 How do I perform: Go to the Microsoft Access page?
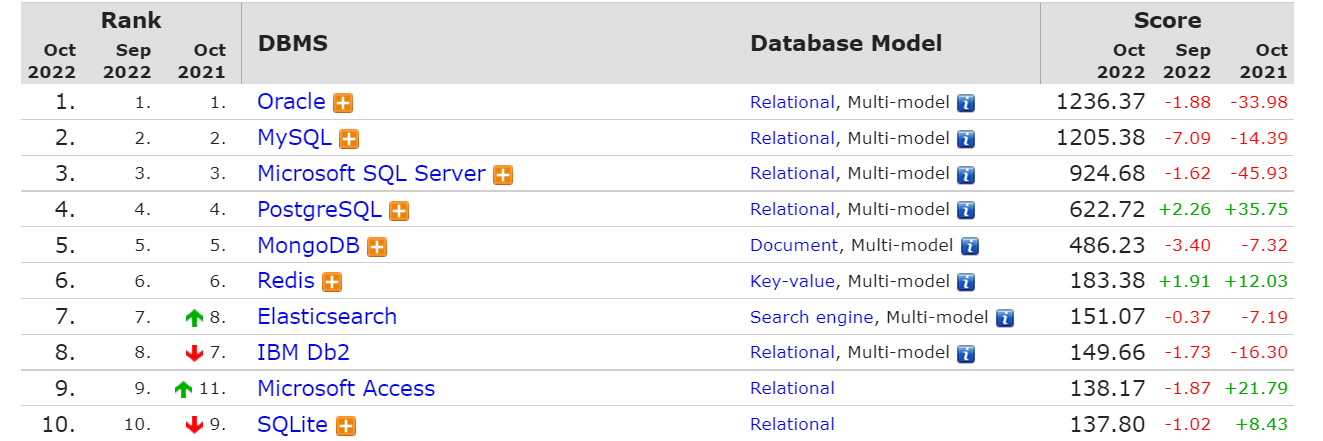coord(346,389)
